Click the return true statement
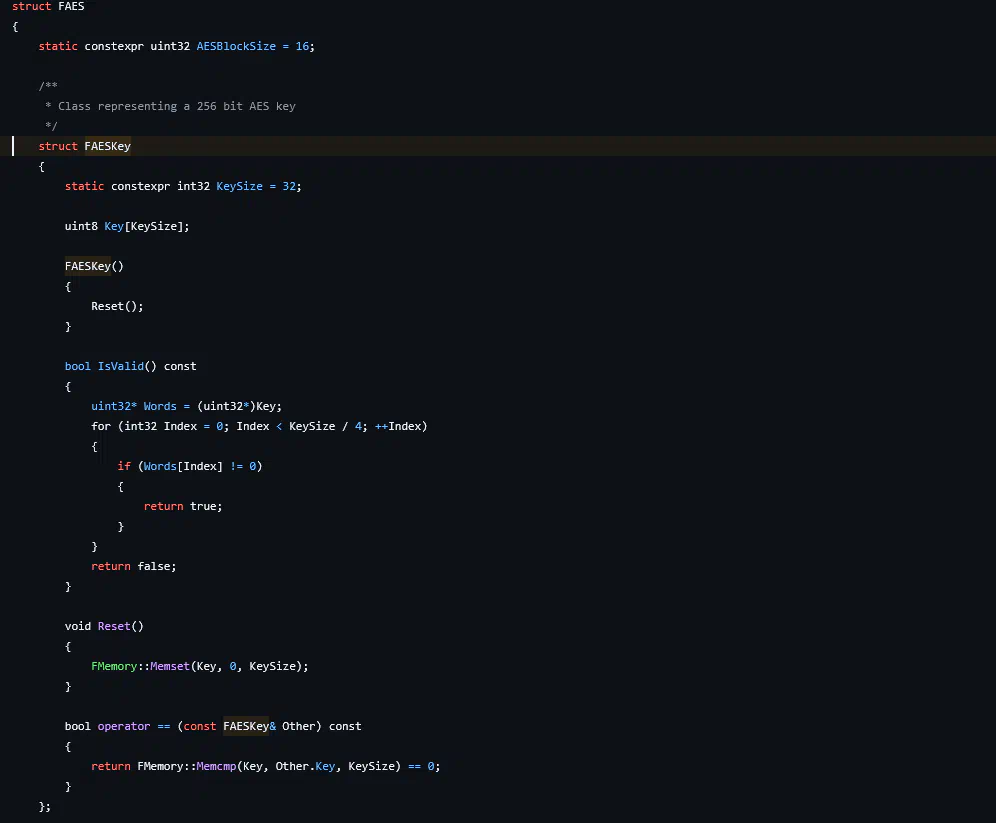 pyautogui.click(x=183, y=506)
